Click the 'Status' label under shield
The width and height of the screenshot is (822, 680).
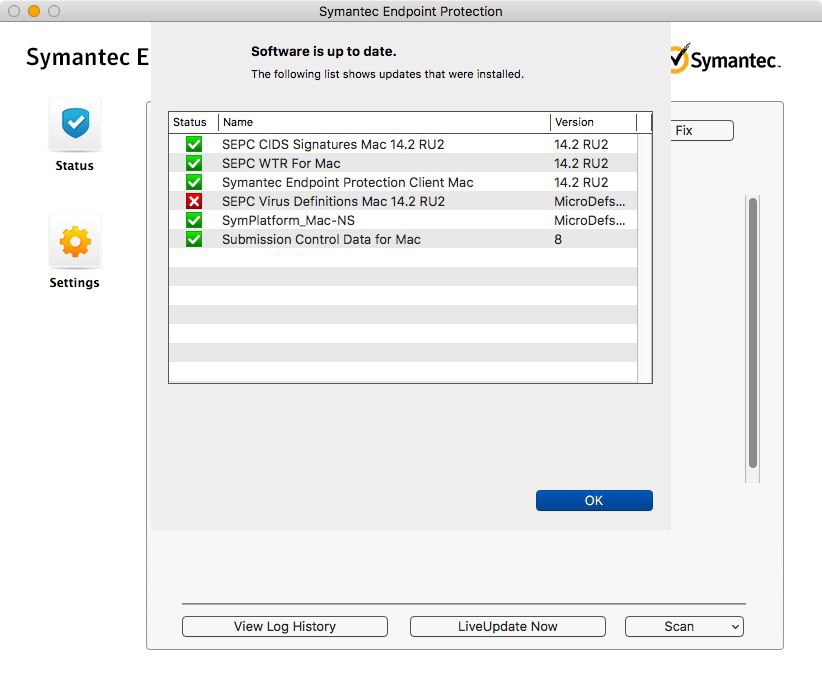[x=74, y=166]
